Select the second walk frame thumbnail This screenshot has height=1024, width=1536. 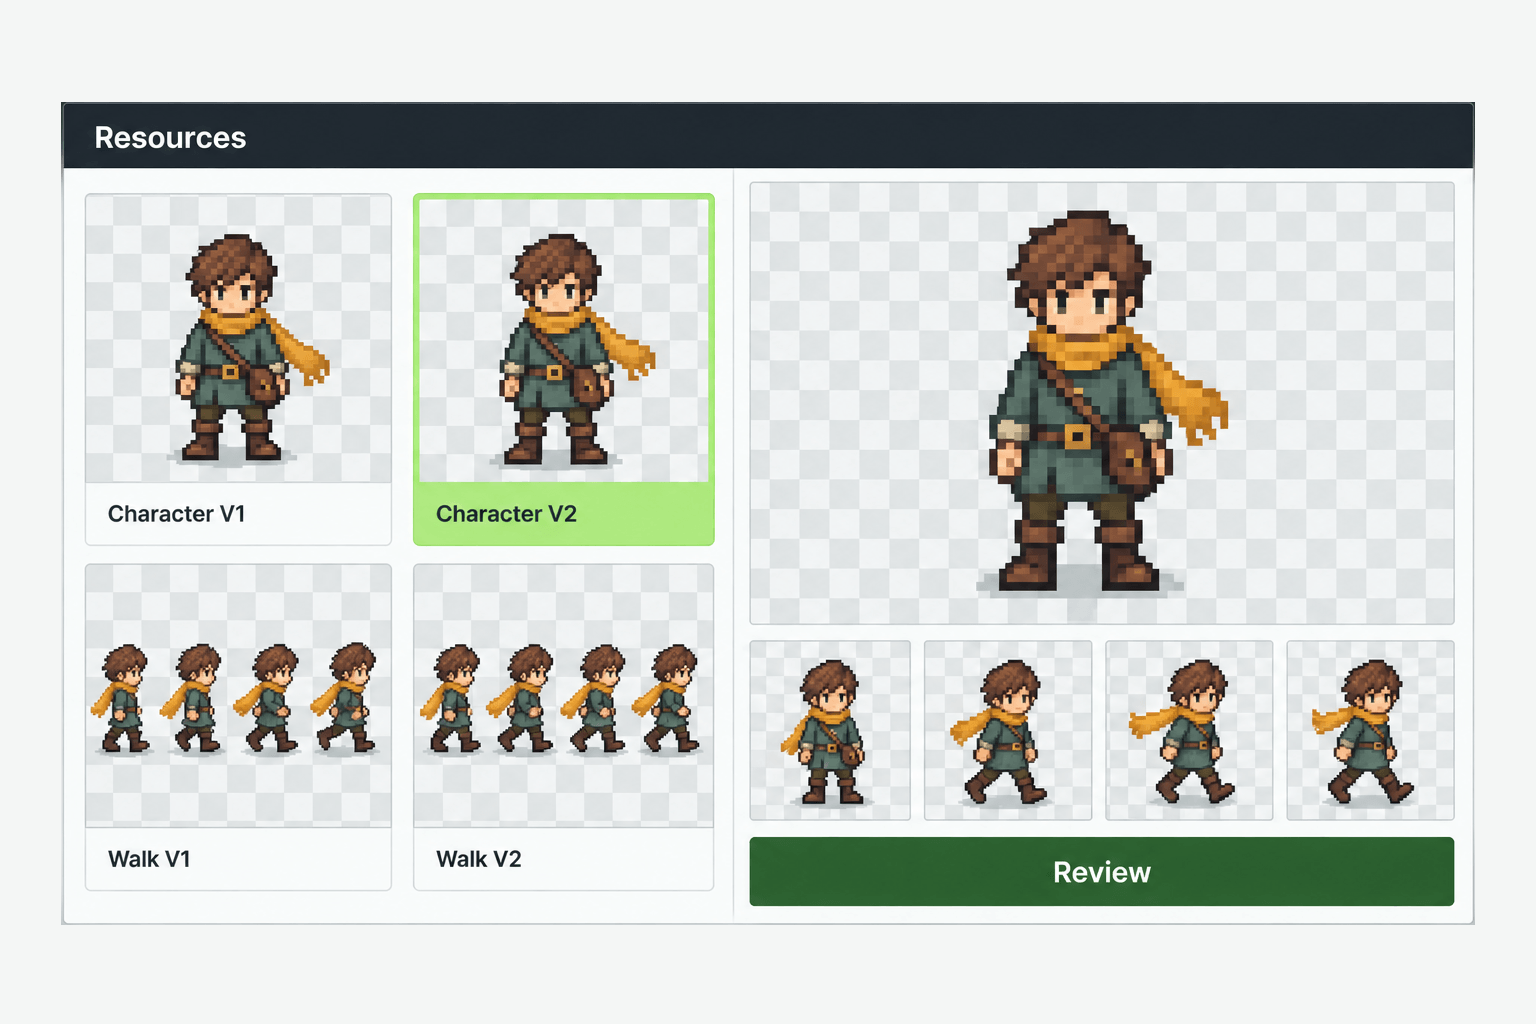pyautogui.click(x=1008, y=730)
